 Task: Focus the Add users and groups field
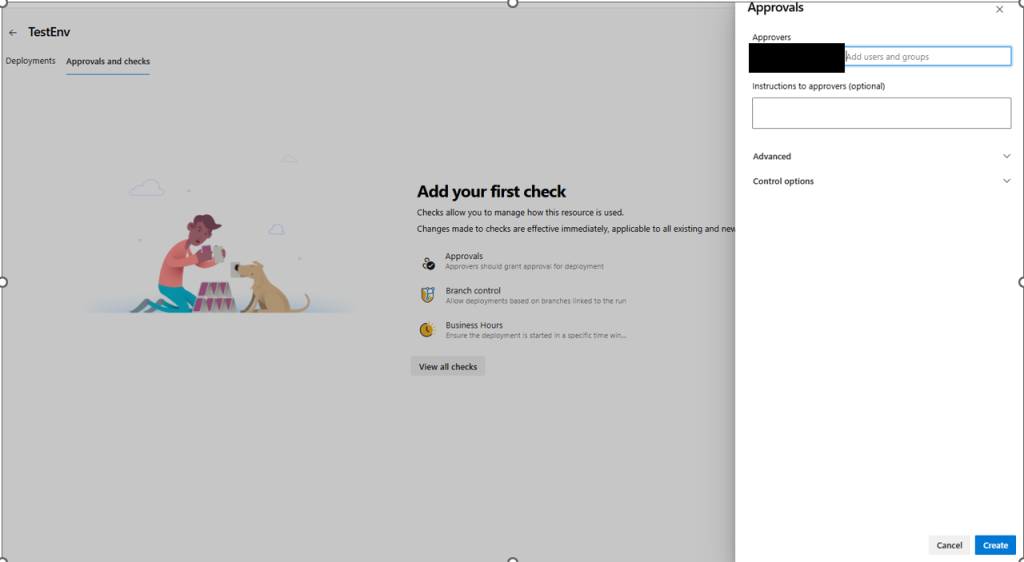[927, 57]
